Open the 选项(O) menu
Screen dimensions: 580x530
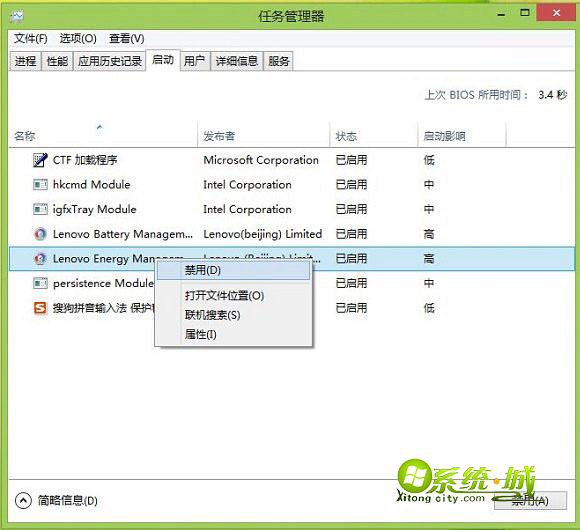[78, 38]
